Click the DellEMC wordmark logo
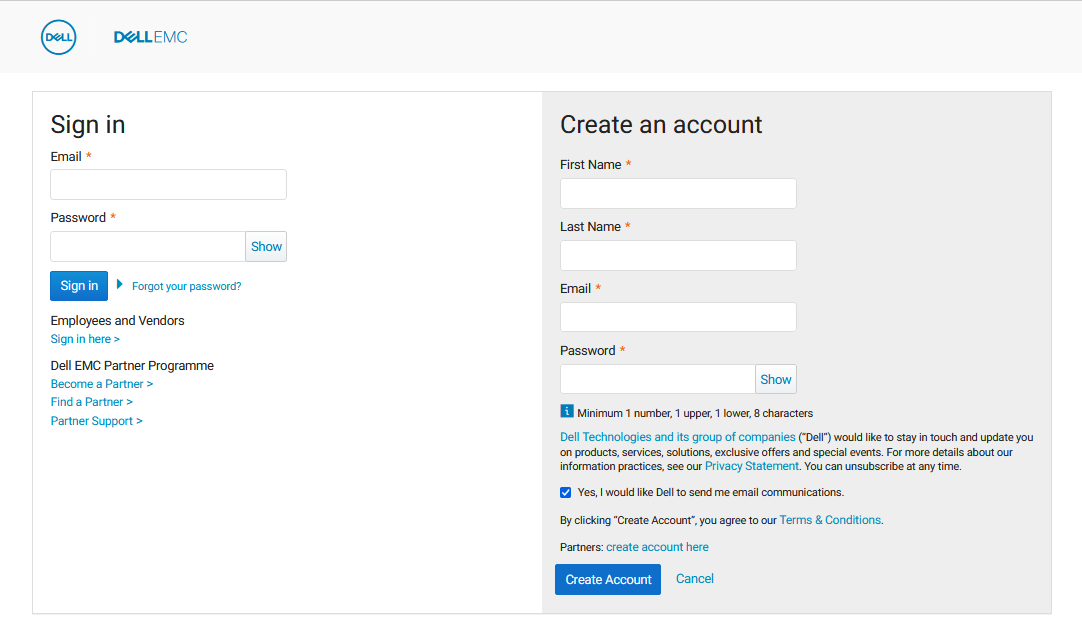 (150, 37)
